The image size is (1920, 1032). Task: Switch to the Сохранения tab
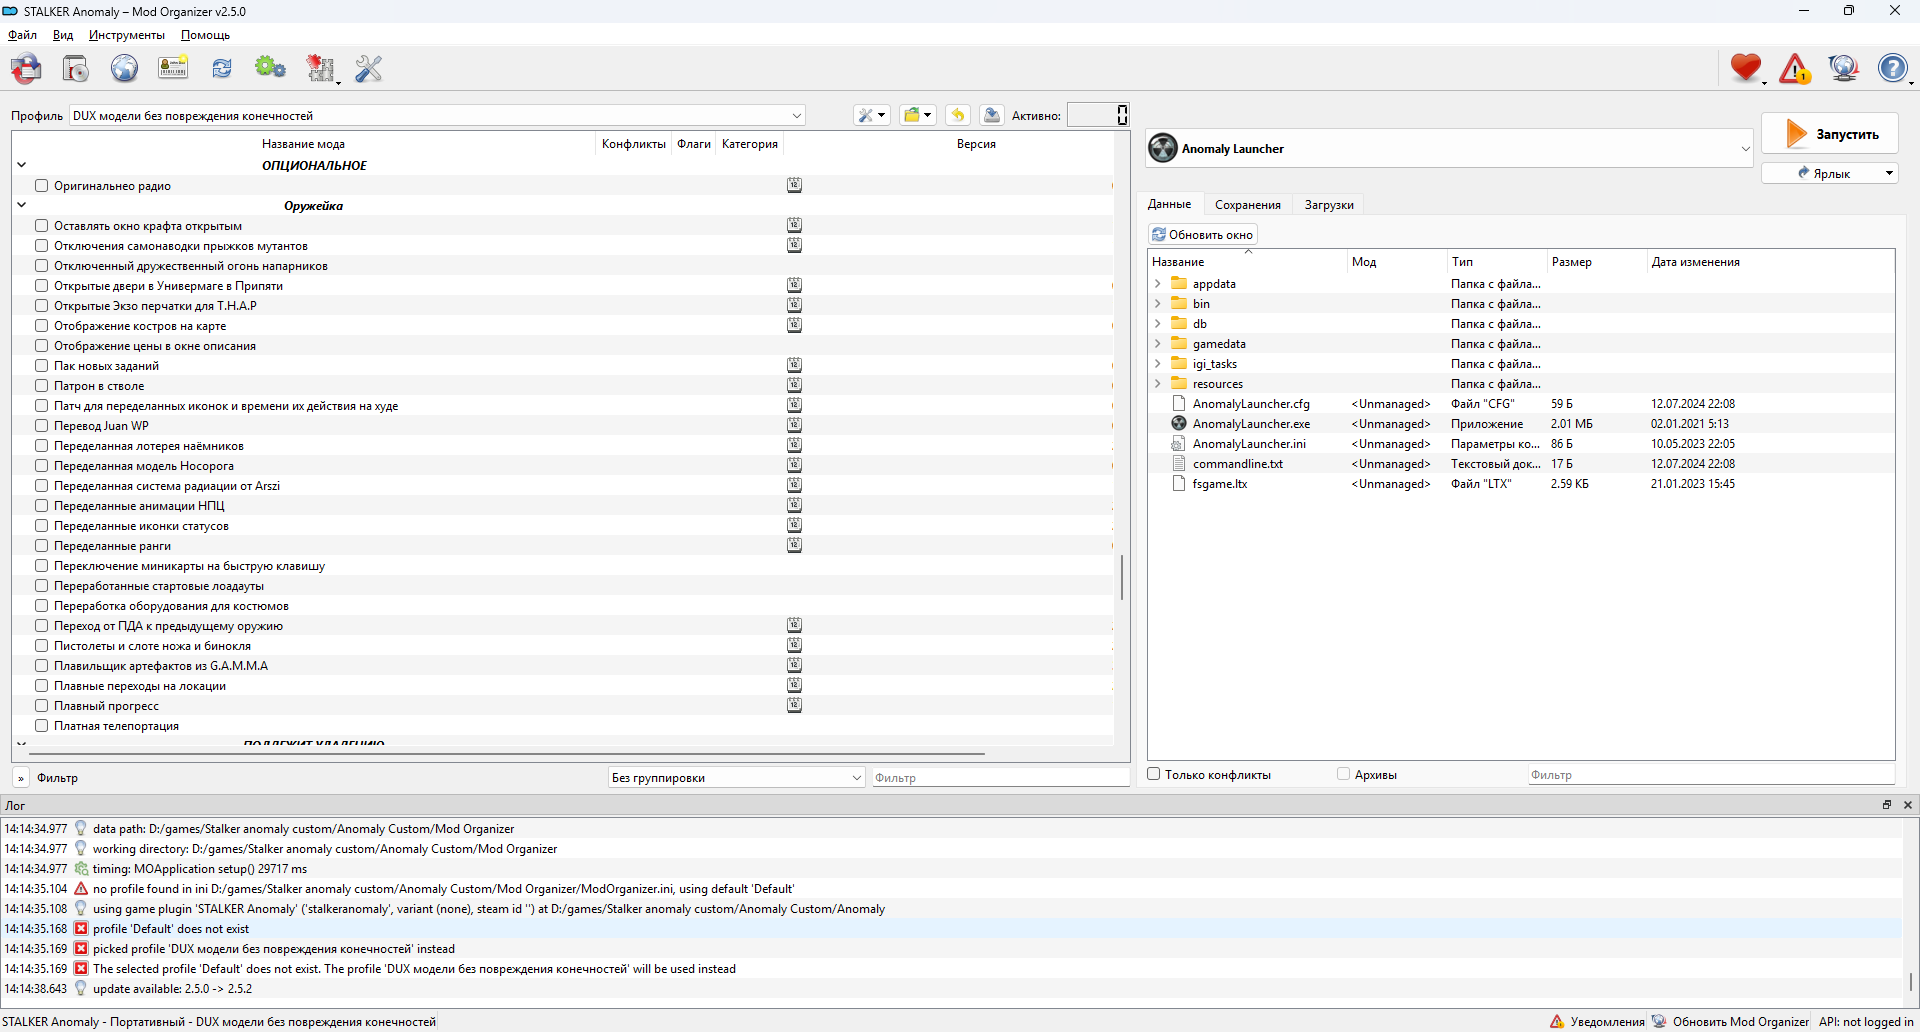tap(1247, 205)
